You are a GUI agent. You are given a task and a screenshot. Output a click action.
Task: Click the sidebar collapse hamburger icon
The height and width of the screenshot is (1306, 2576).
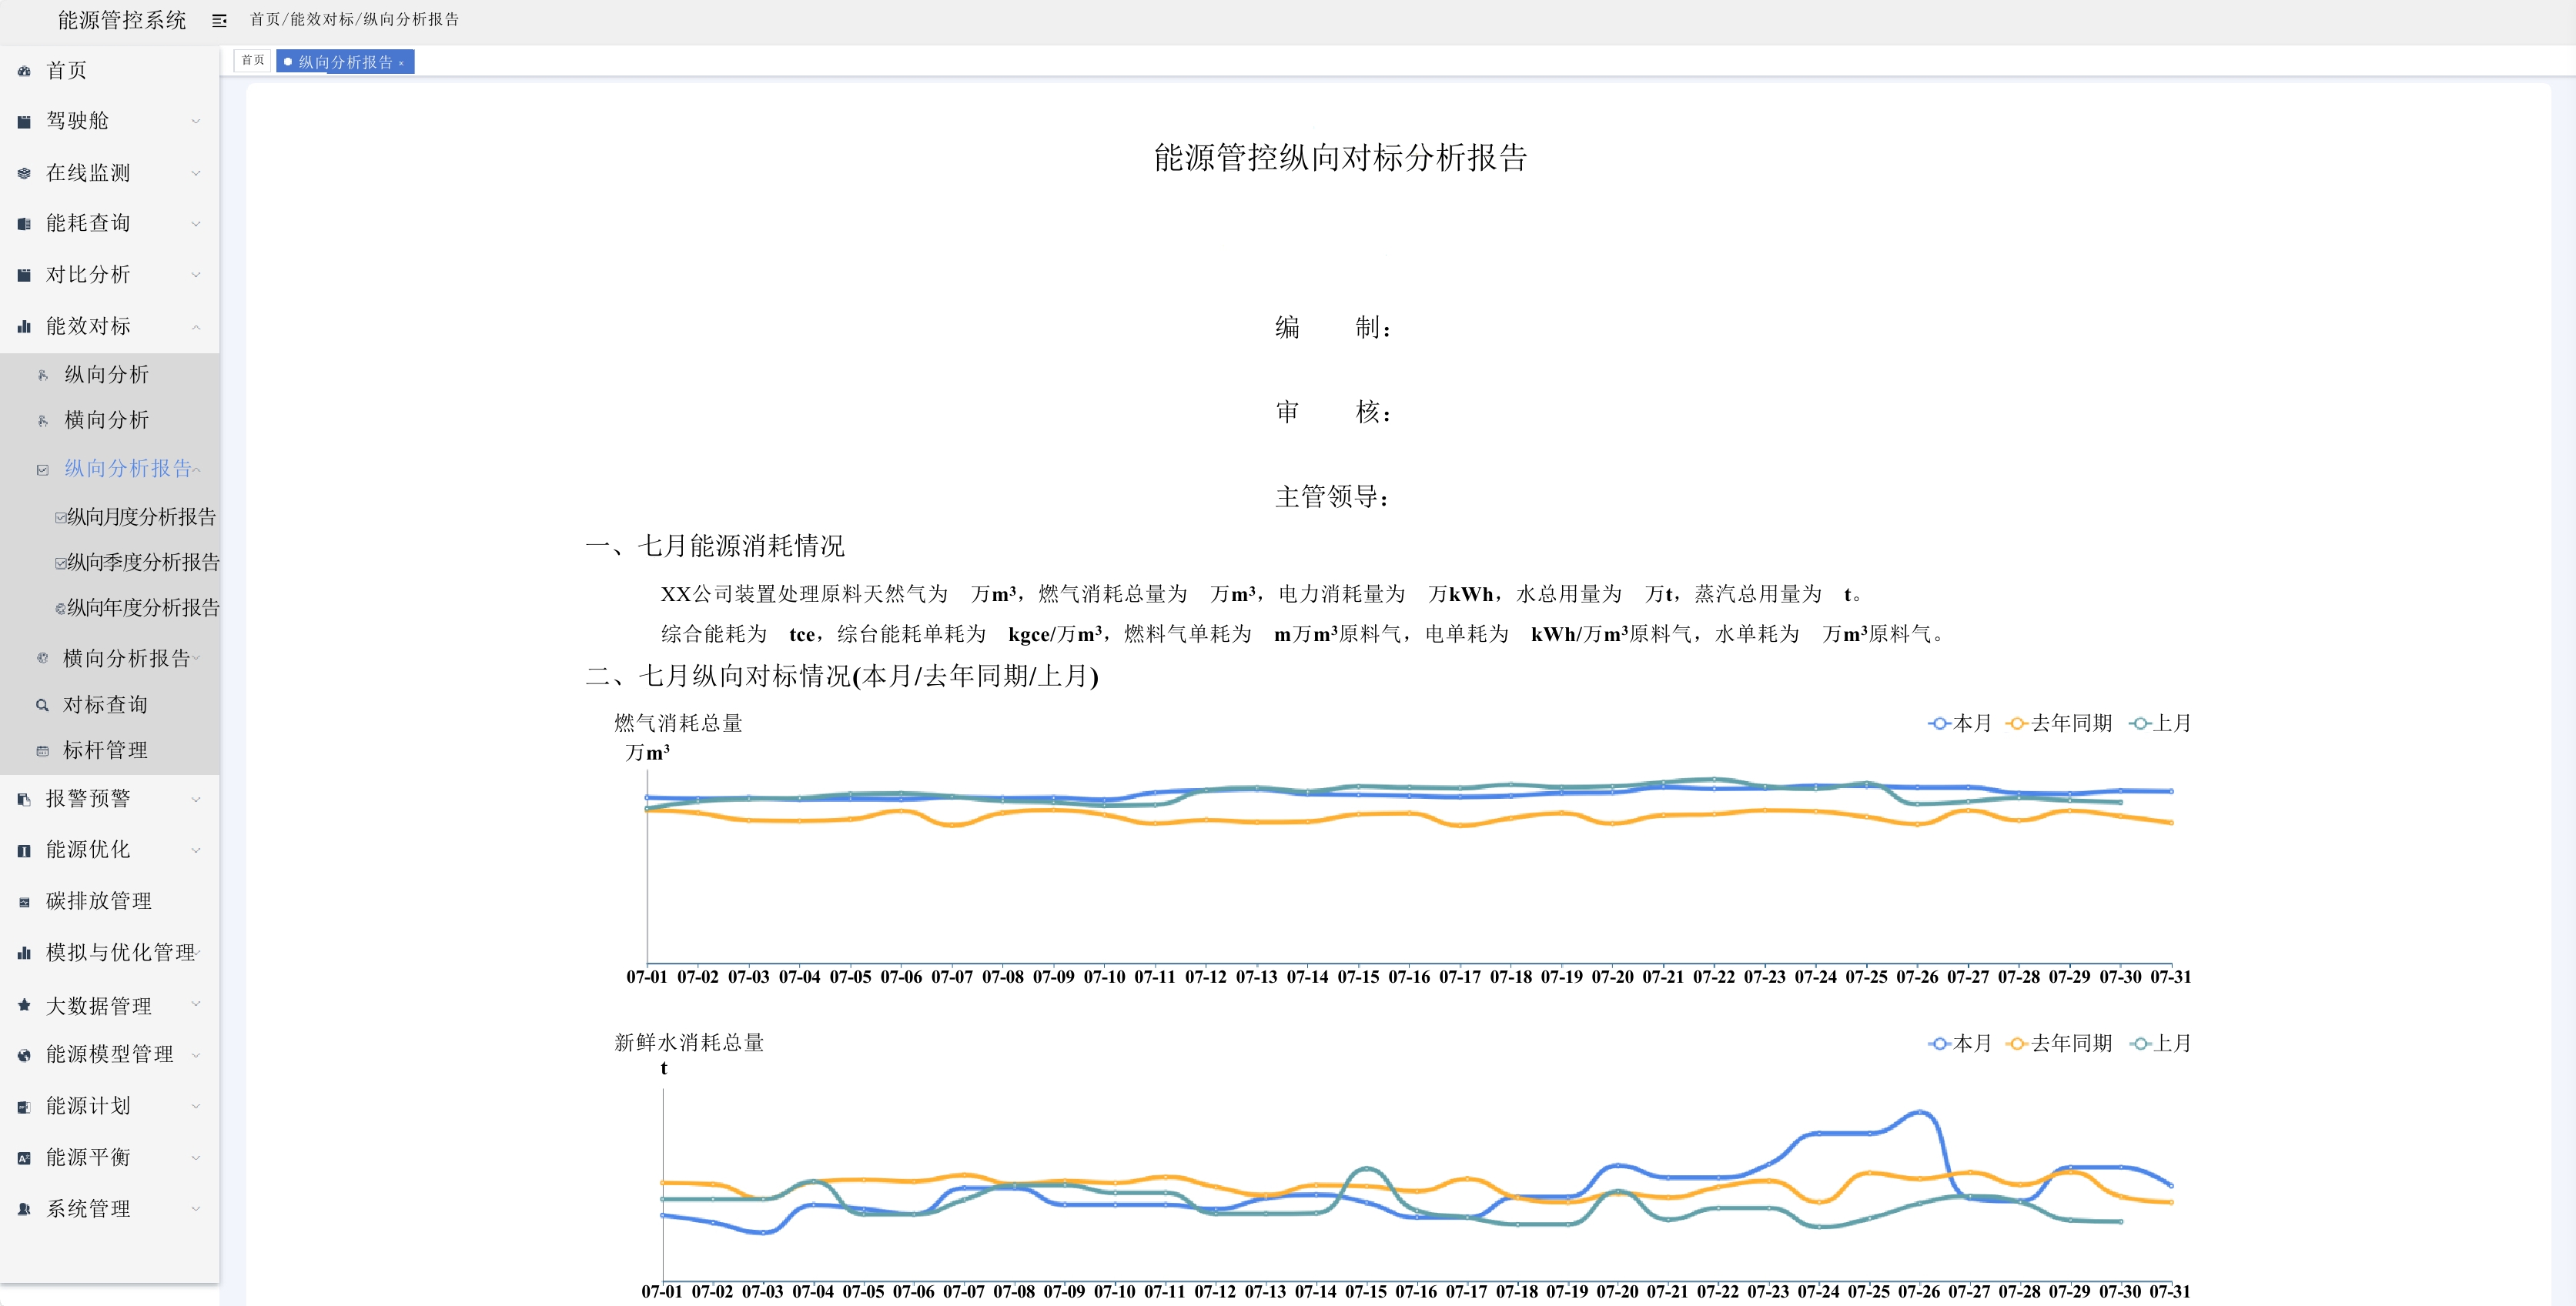220,20
